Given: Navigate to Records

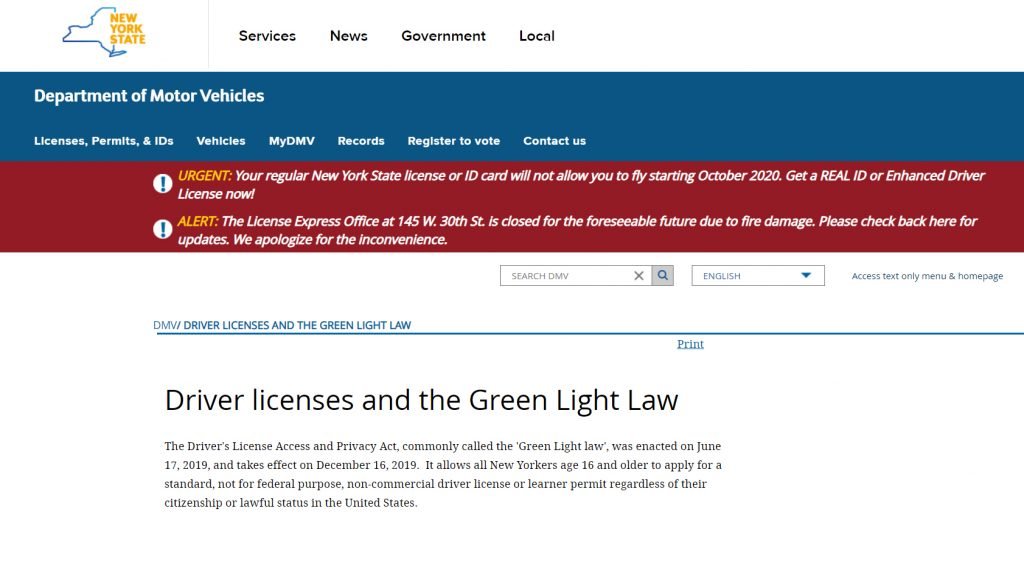Looking at the screenshot, I should pyautogui.click(x=361, y=141).
